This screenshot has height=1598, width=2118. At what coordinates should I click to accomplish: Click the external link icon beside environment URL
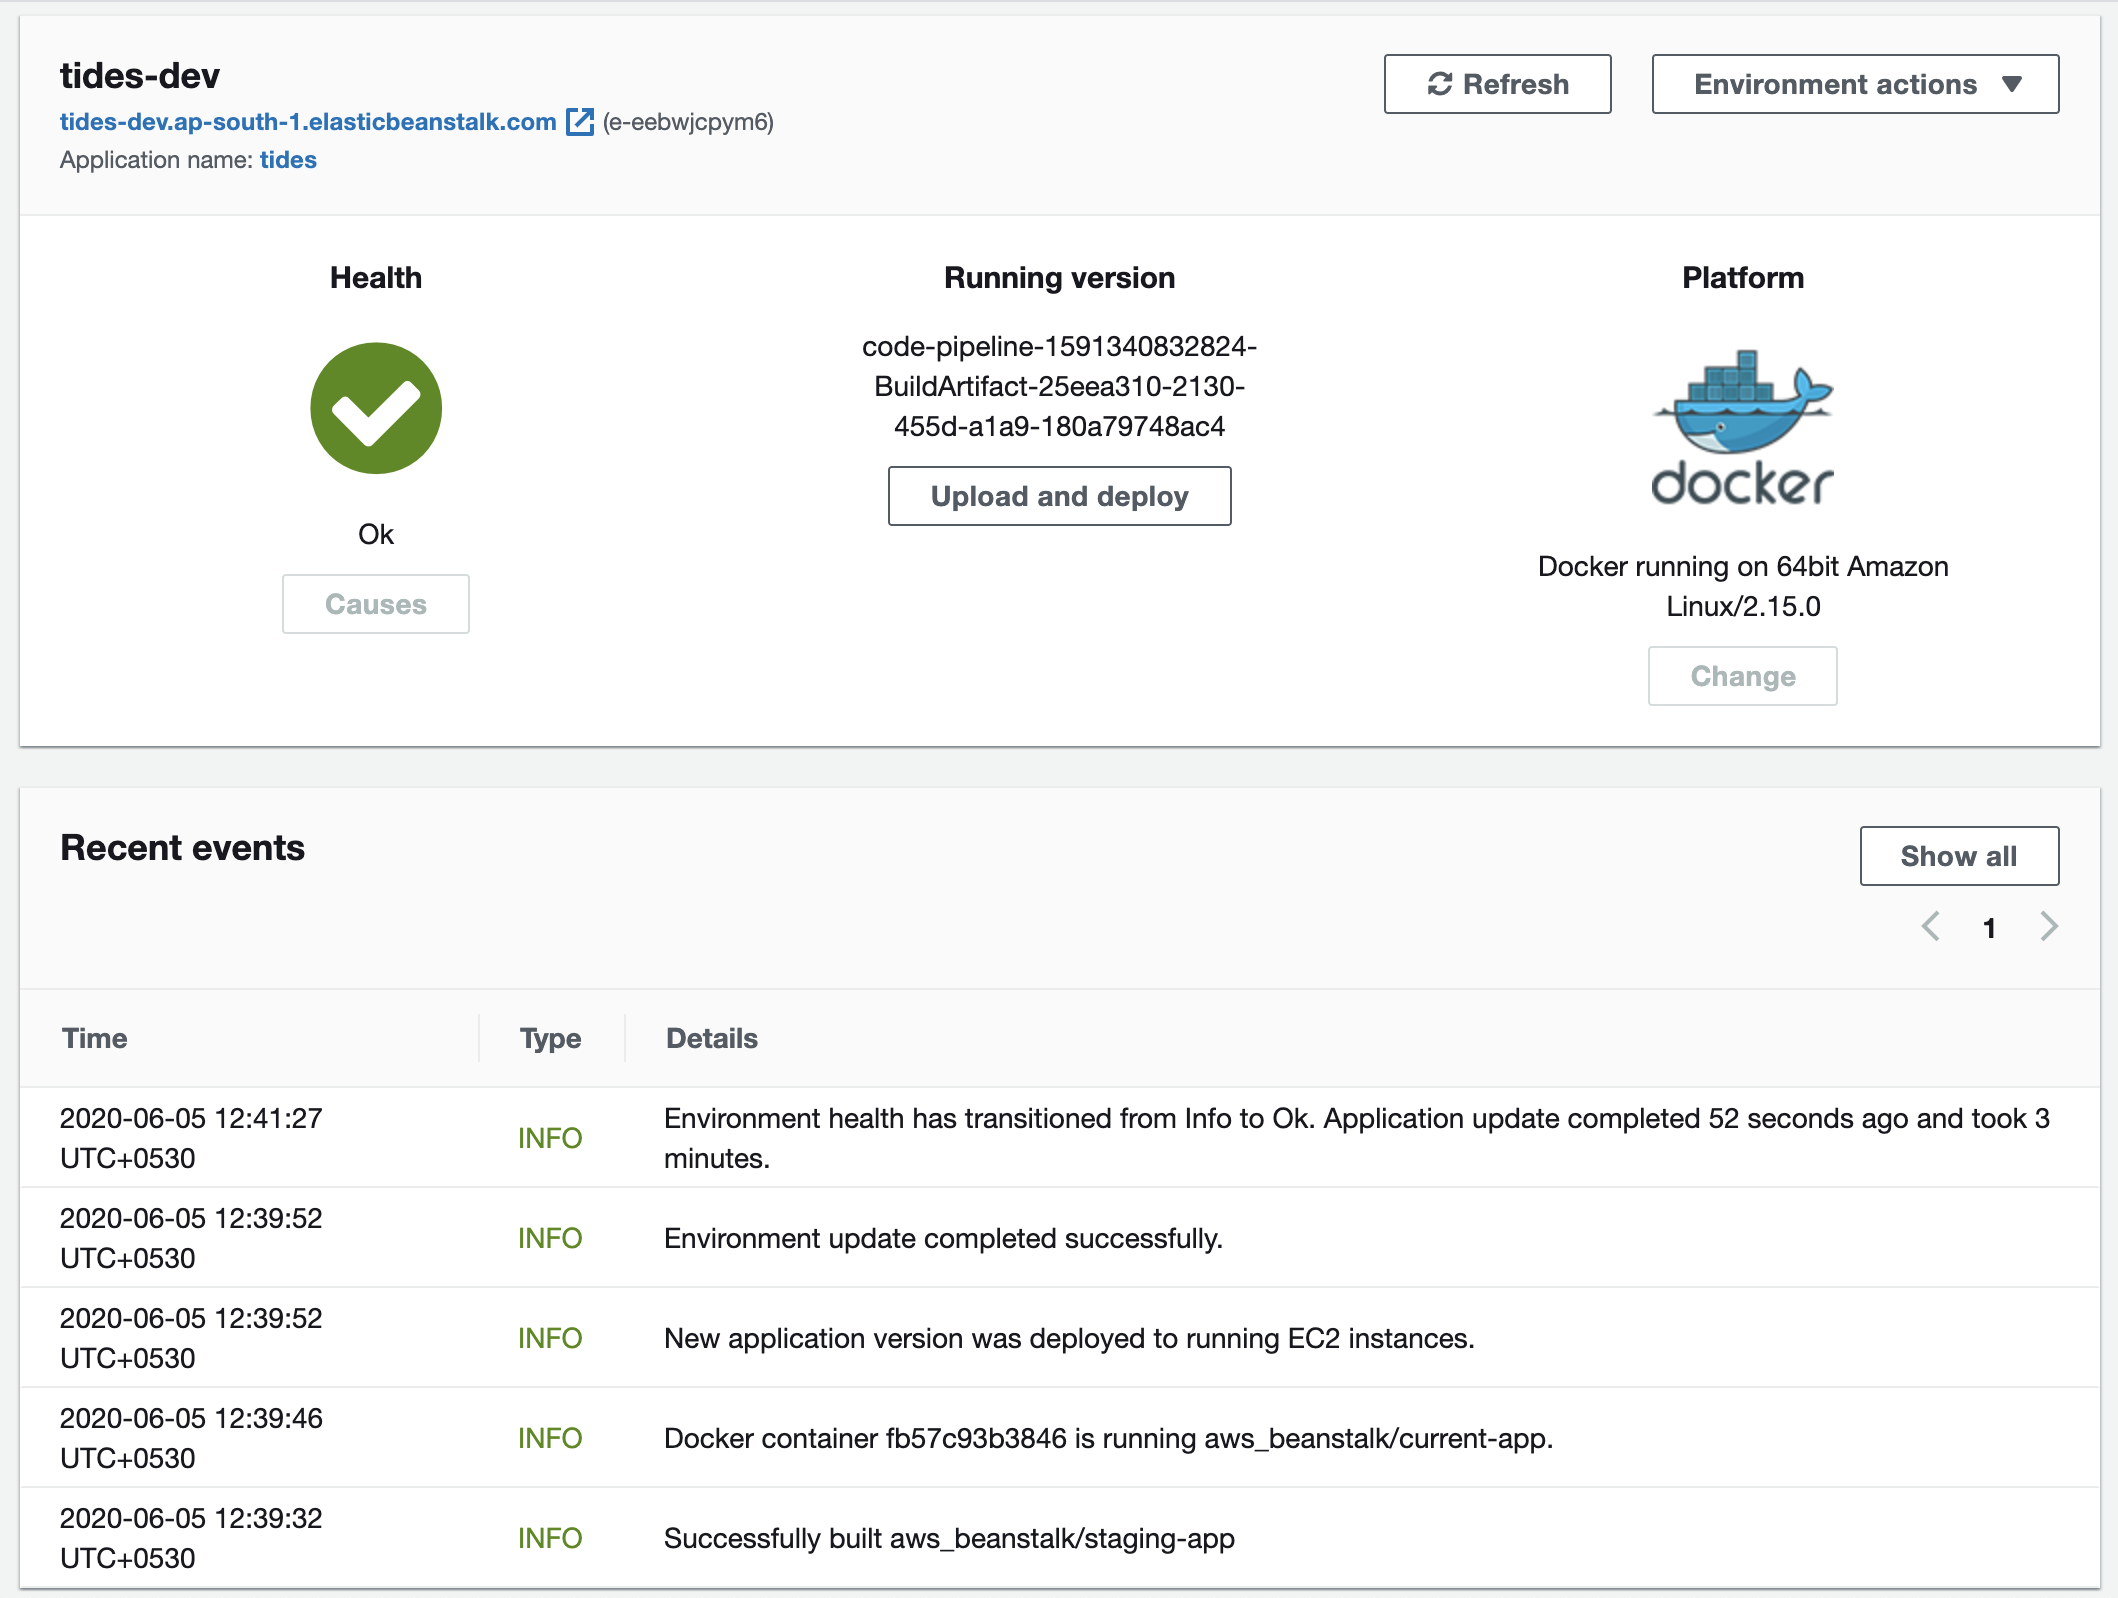(580, 122)
